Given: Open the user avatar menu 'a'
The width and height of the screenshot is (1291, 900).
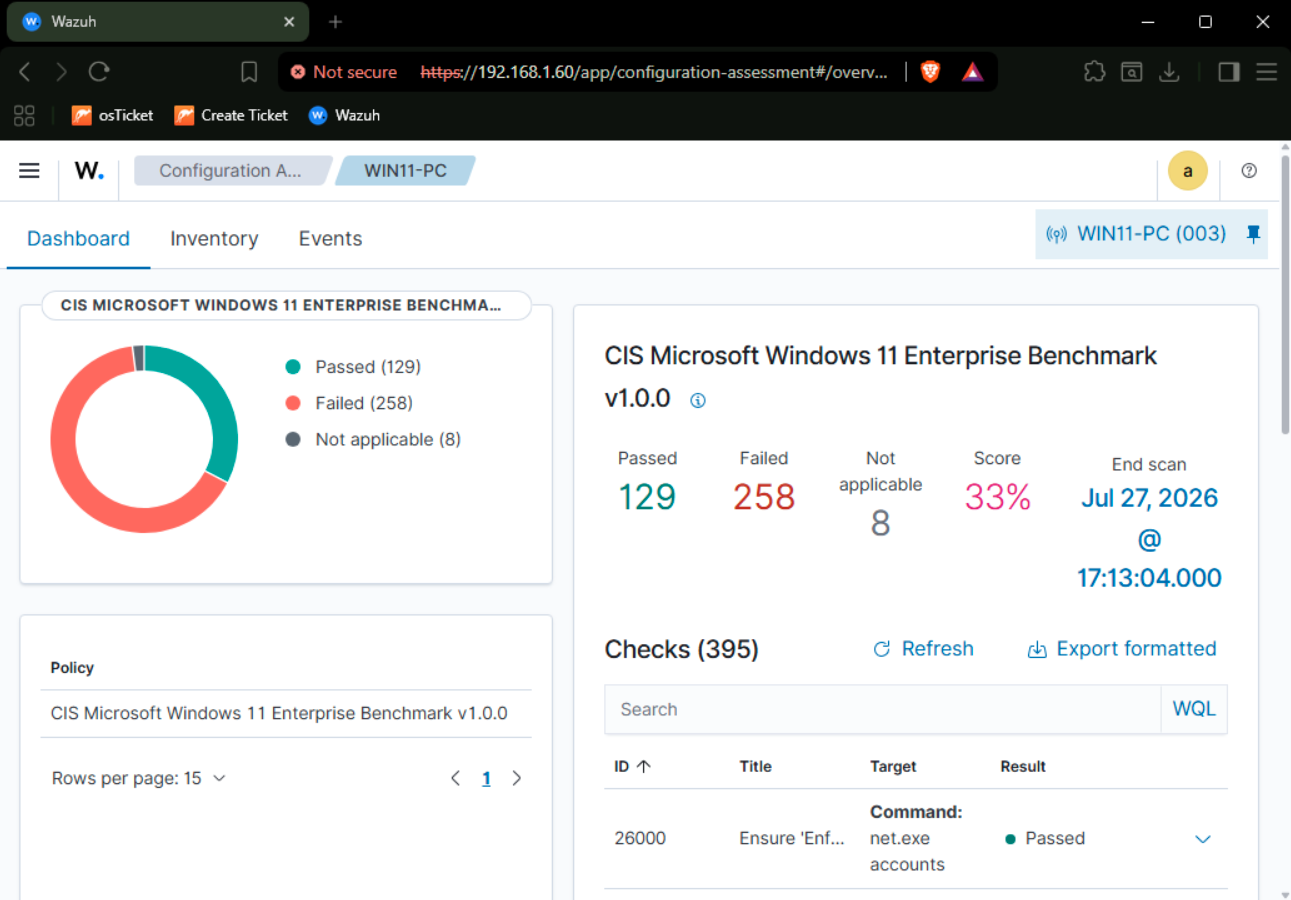Looking at the screenshot, I should [1188, 171].
